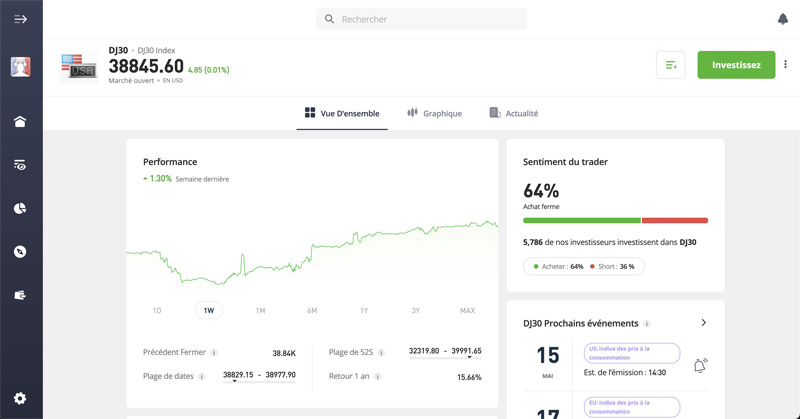Click the Plage de 52S range slider
The height and width of the screenshot is (419, 800).
(445, 358)
